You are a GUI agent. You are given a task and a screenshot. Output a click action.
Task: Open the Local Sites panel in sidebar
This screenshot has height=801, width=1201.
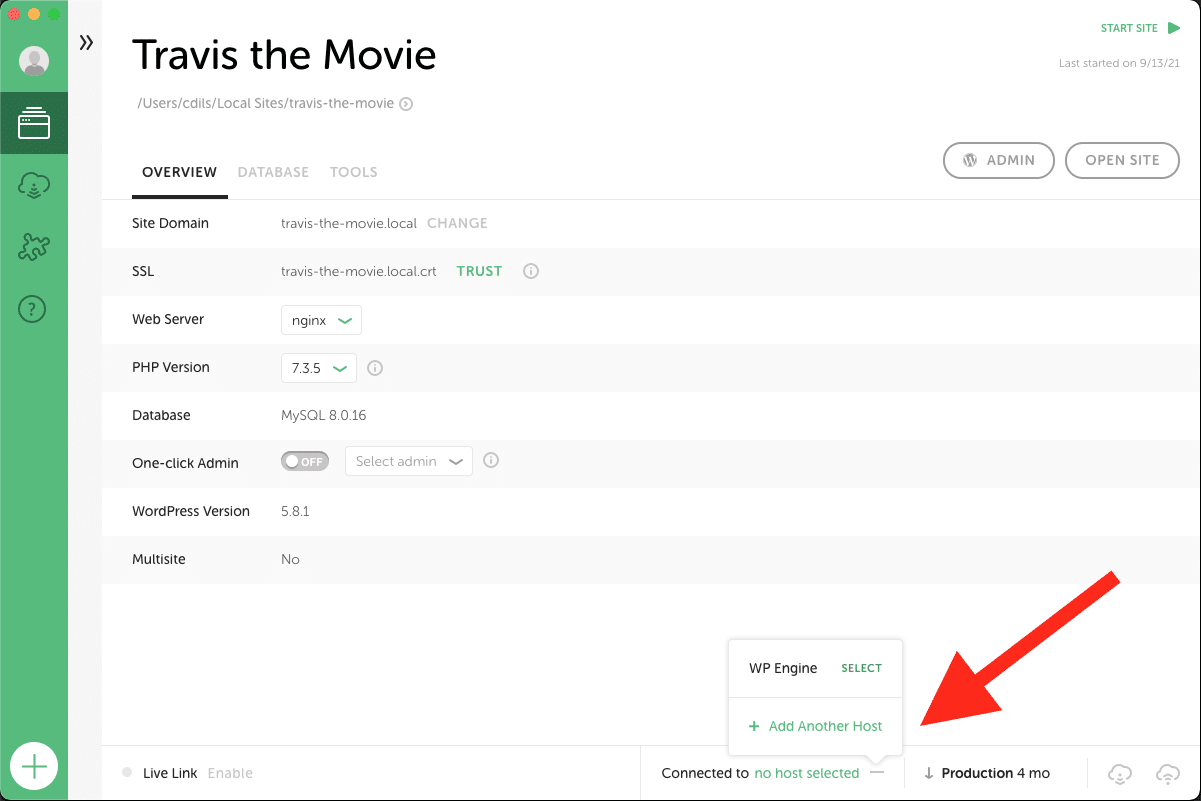34,123
